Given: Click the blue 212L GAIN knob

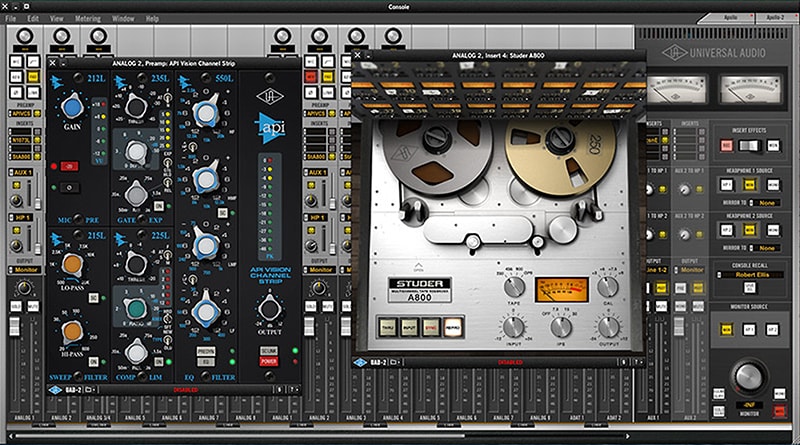Looking at the screenshot, I should [72, 108].
